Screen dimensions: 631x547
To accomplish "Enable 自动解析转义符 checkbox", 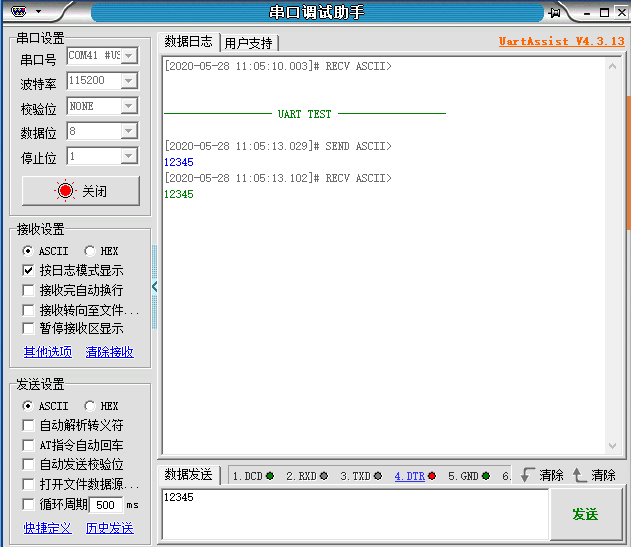I will click(28, 425).
